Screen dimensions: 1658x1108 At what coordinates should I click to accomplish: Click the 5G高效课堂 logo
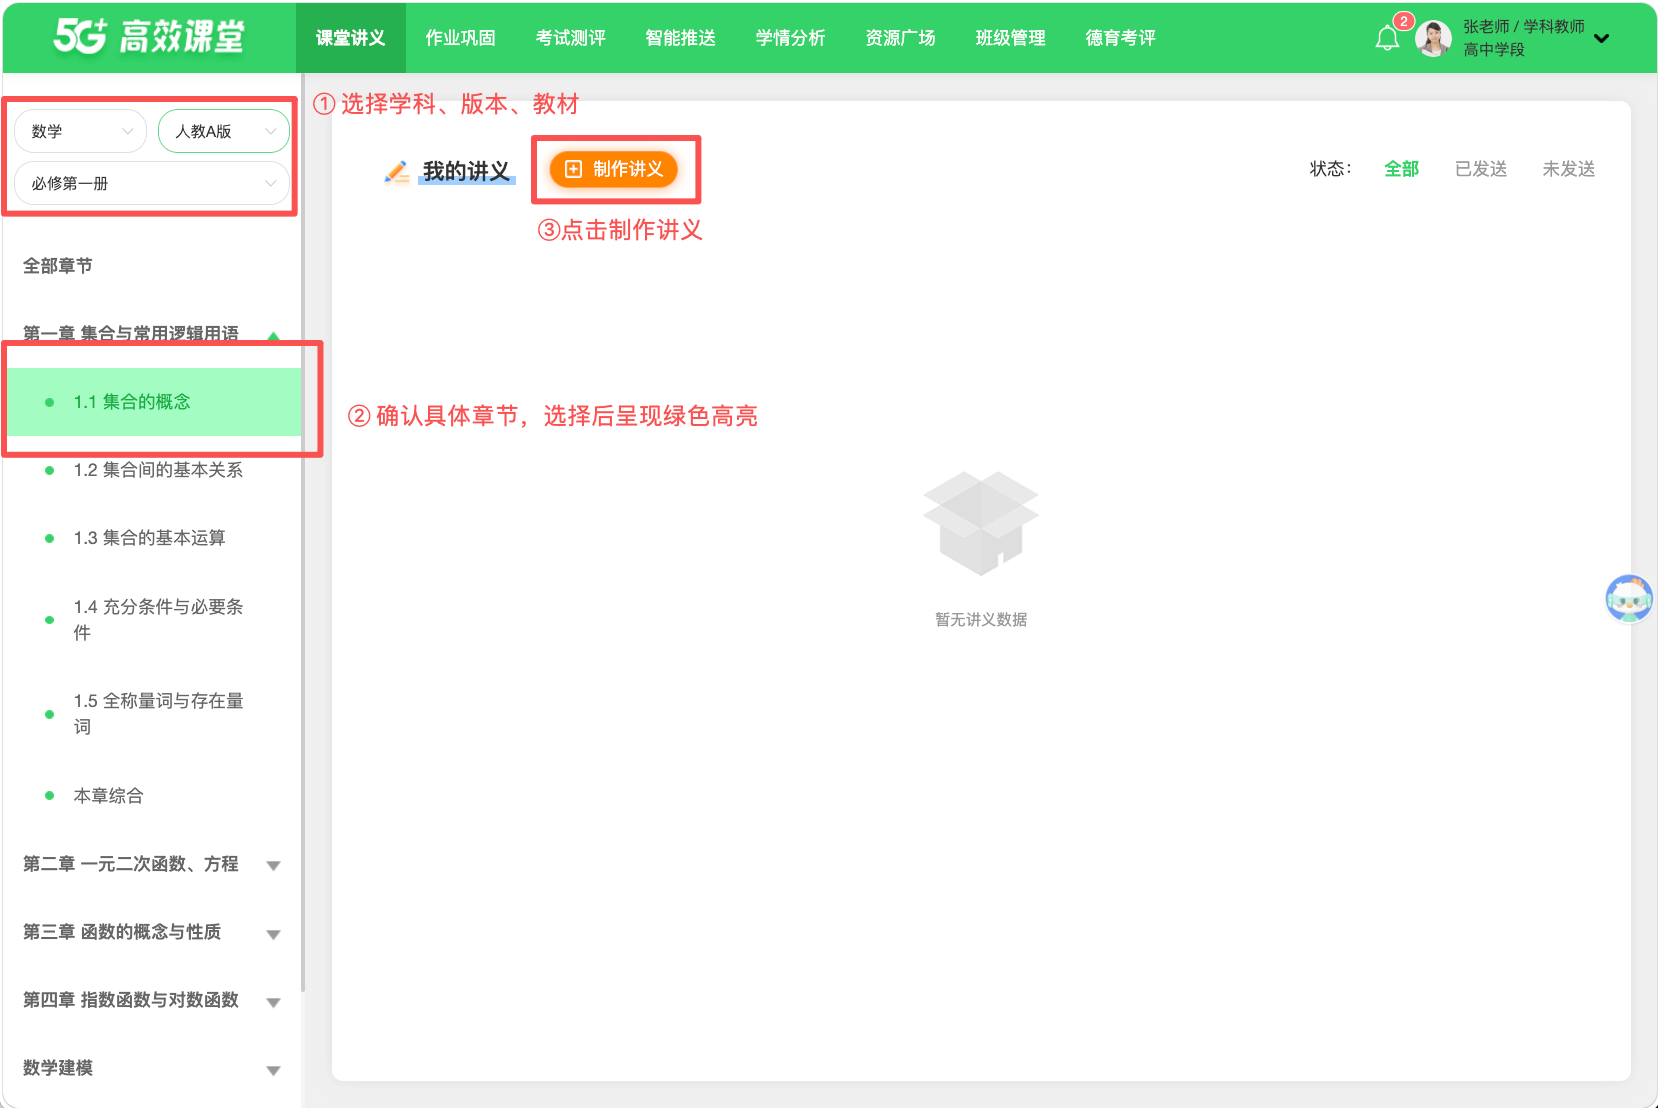click(x=149, y=37)
